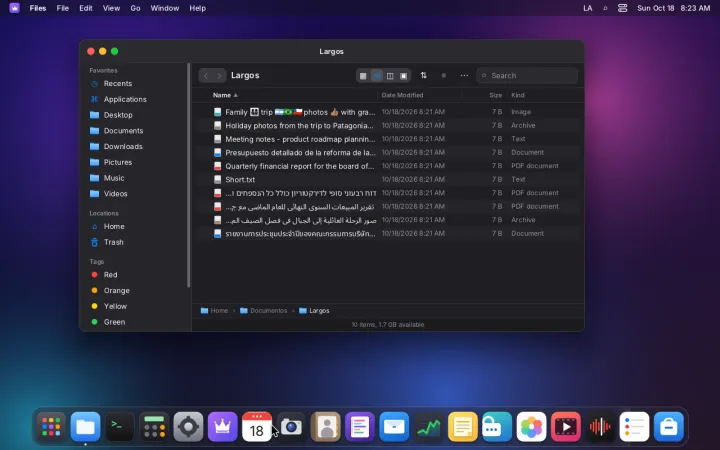Click Largos in the path bar
The height and width of the screenshot is (450, 720).
point(314,310)
